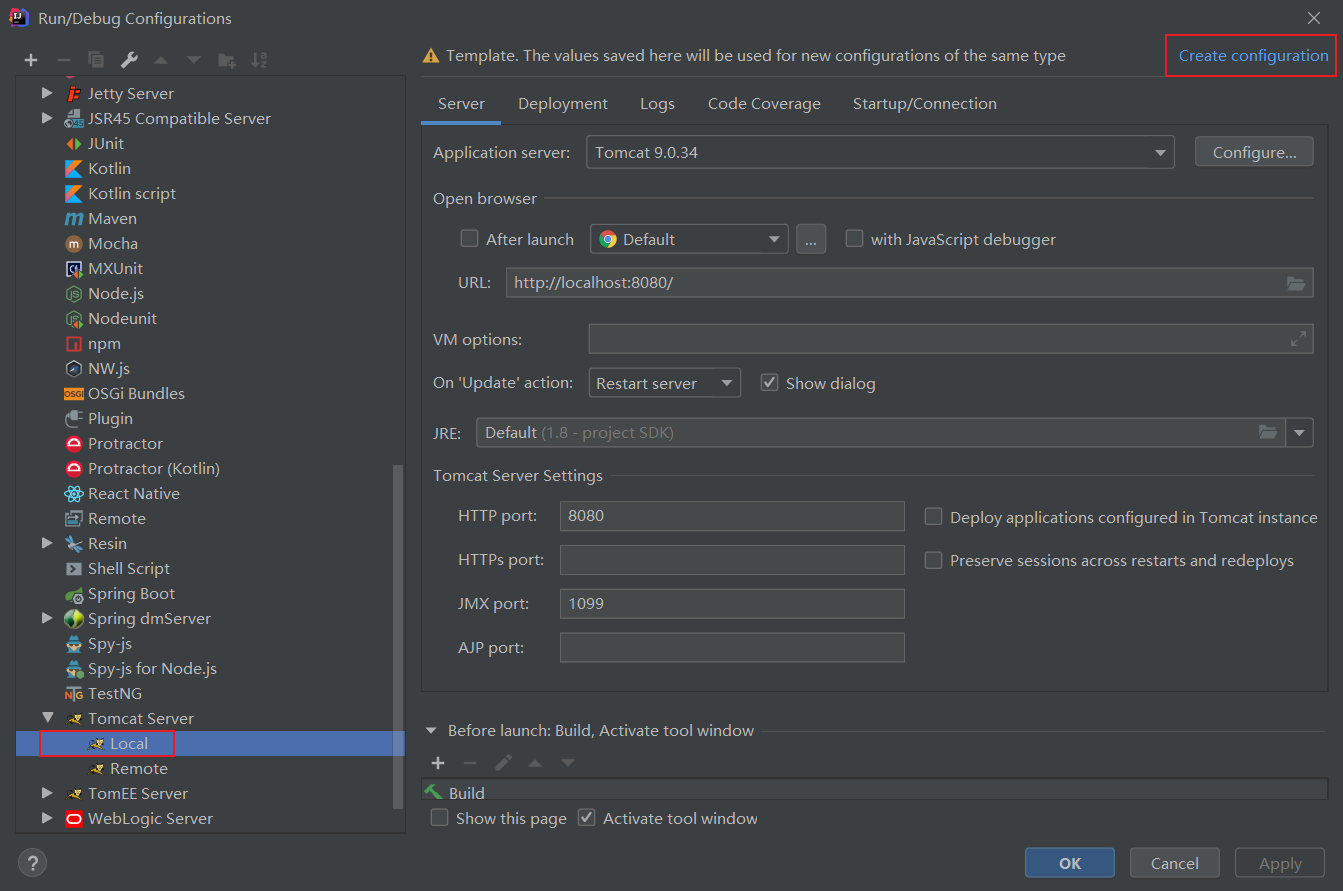Click the MXUnit icon
The image size is (1343, 891).
tap(74, 268)
